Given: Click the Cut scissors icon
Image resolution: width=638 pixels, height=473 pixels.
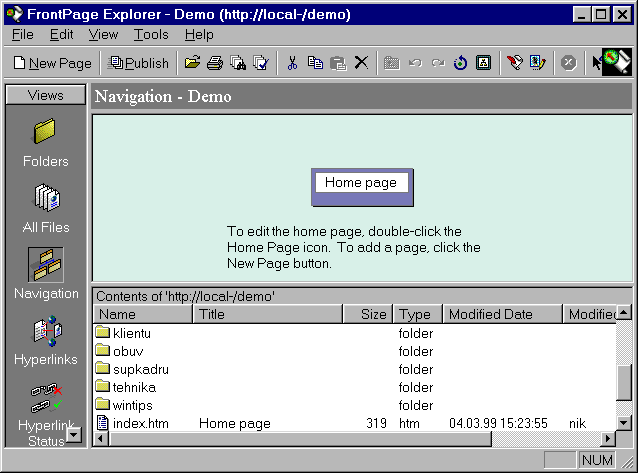Looking at the screenshot, I should (x=292, y=63).
